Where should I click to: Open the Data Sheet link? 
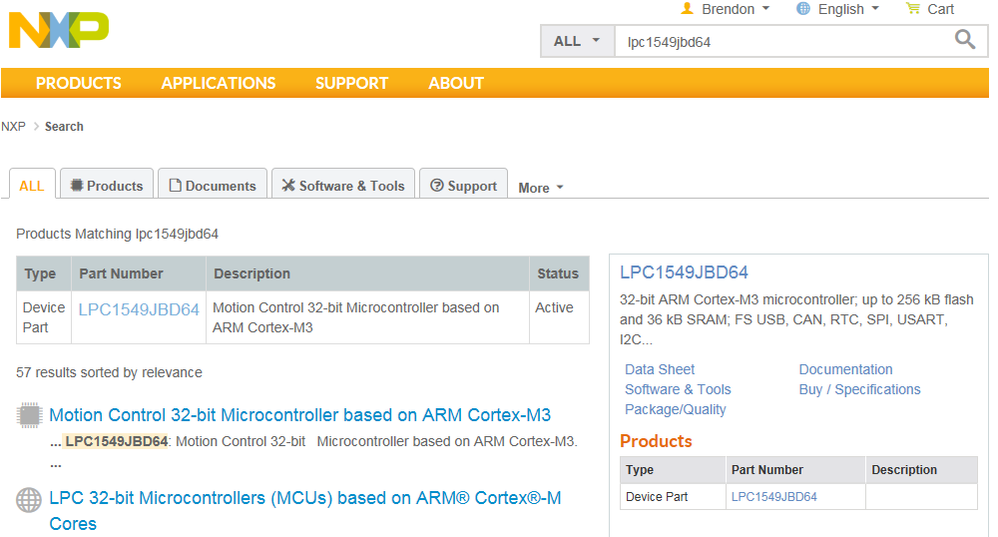(x=659, y=369)
